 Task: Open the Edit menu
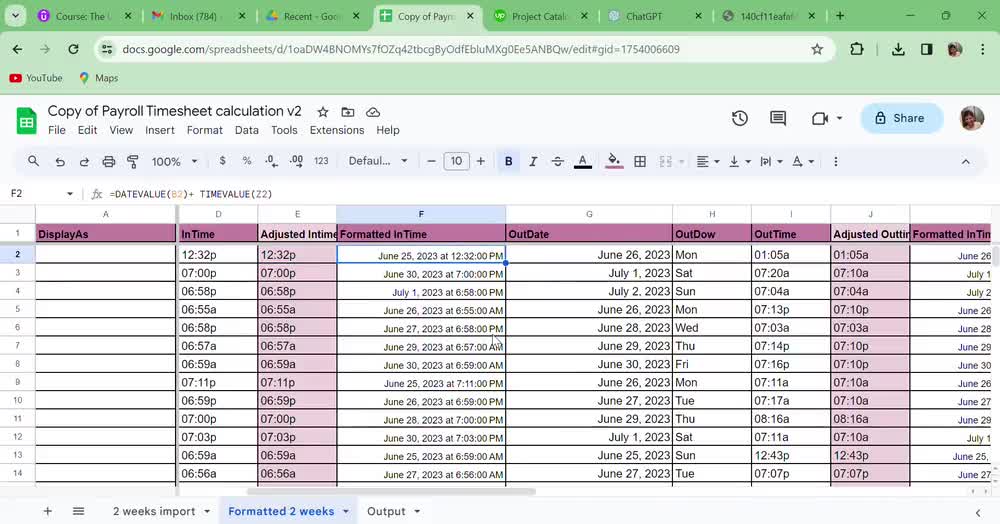pyautogui.click(x=87, y=130)
